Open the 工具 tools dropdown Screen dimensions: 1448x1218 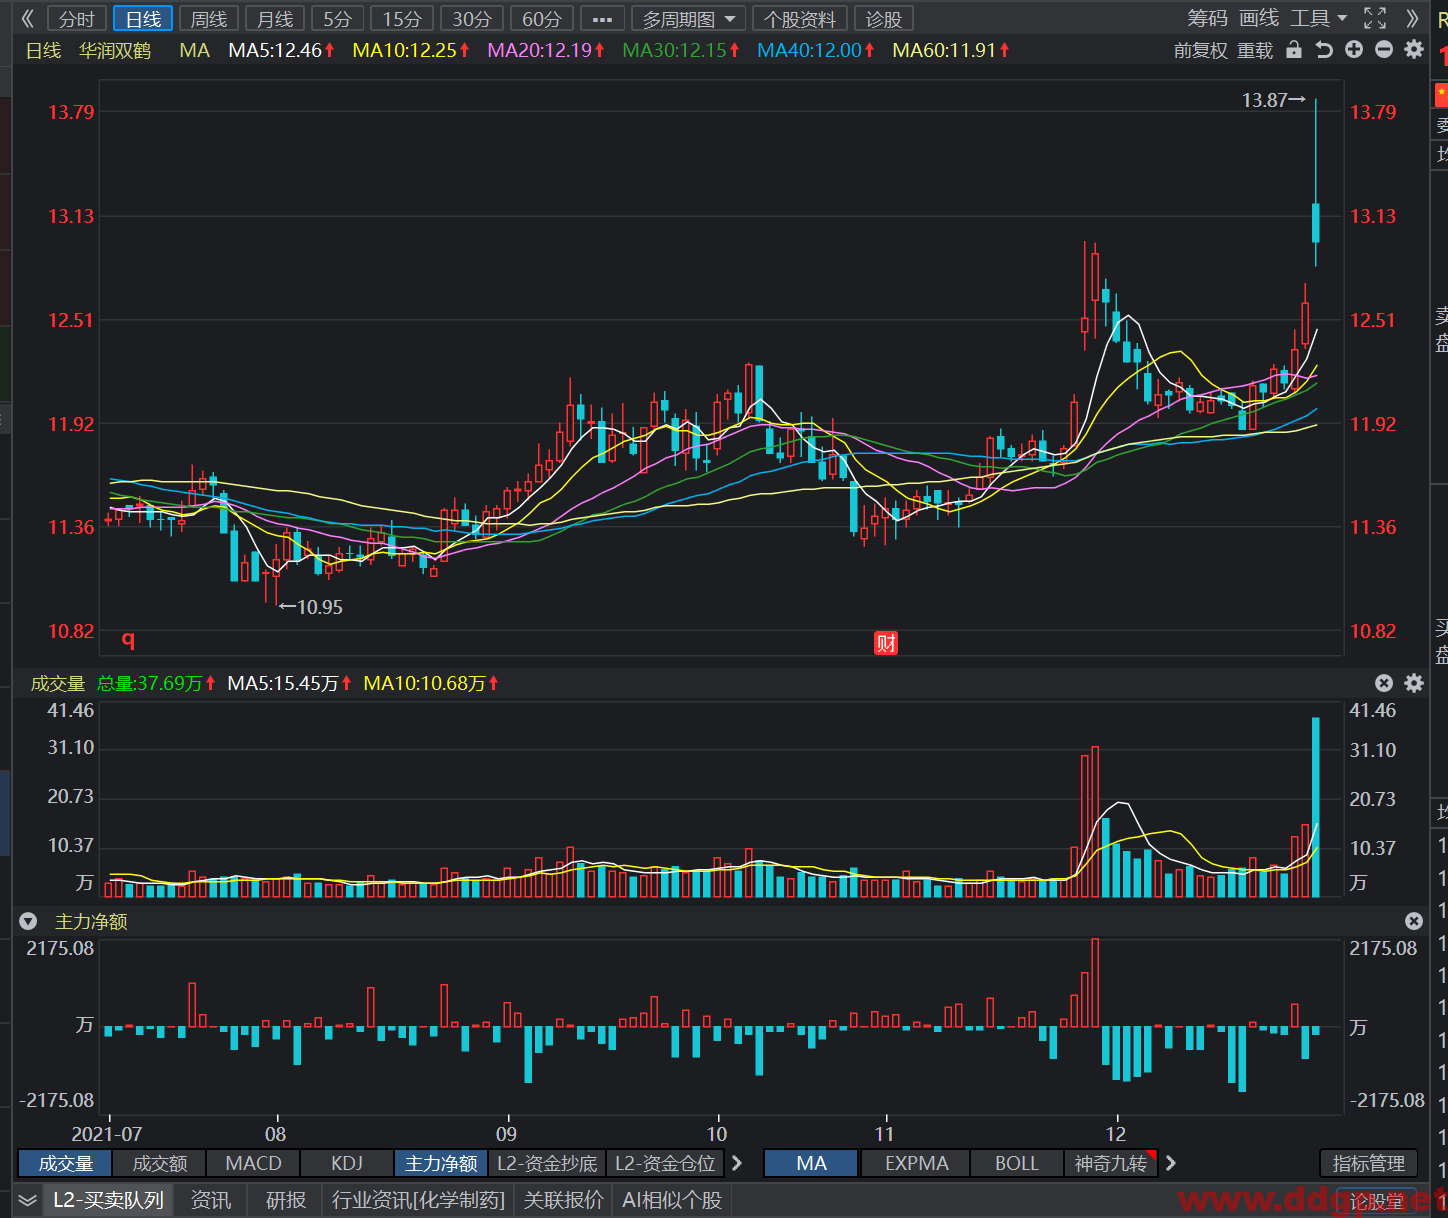coord(1319,18)
